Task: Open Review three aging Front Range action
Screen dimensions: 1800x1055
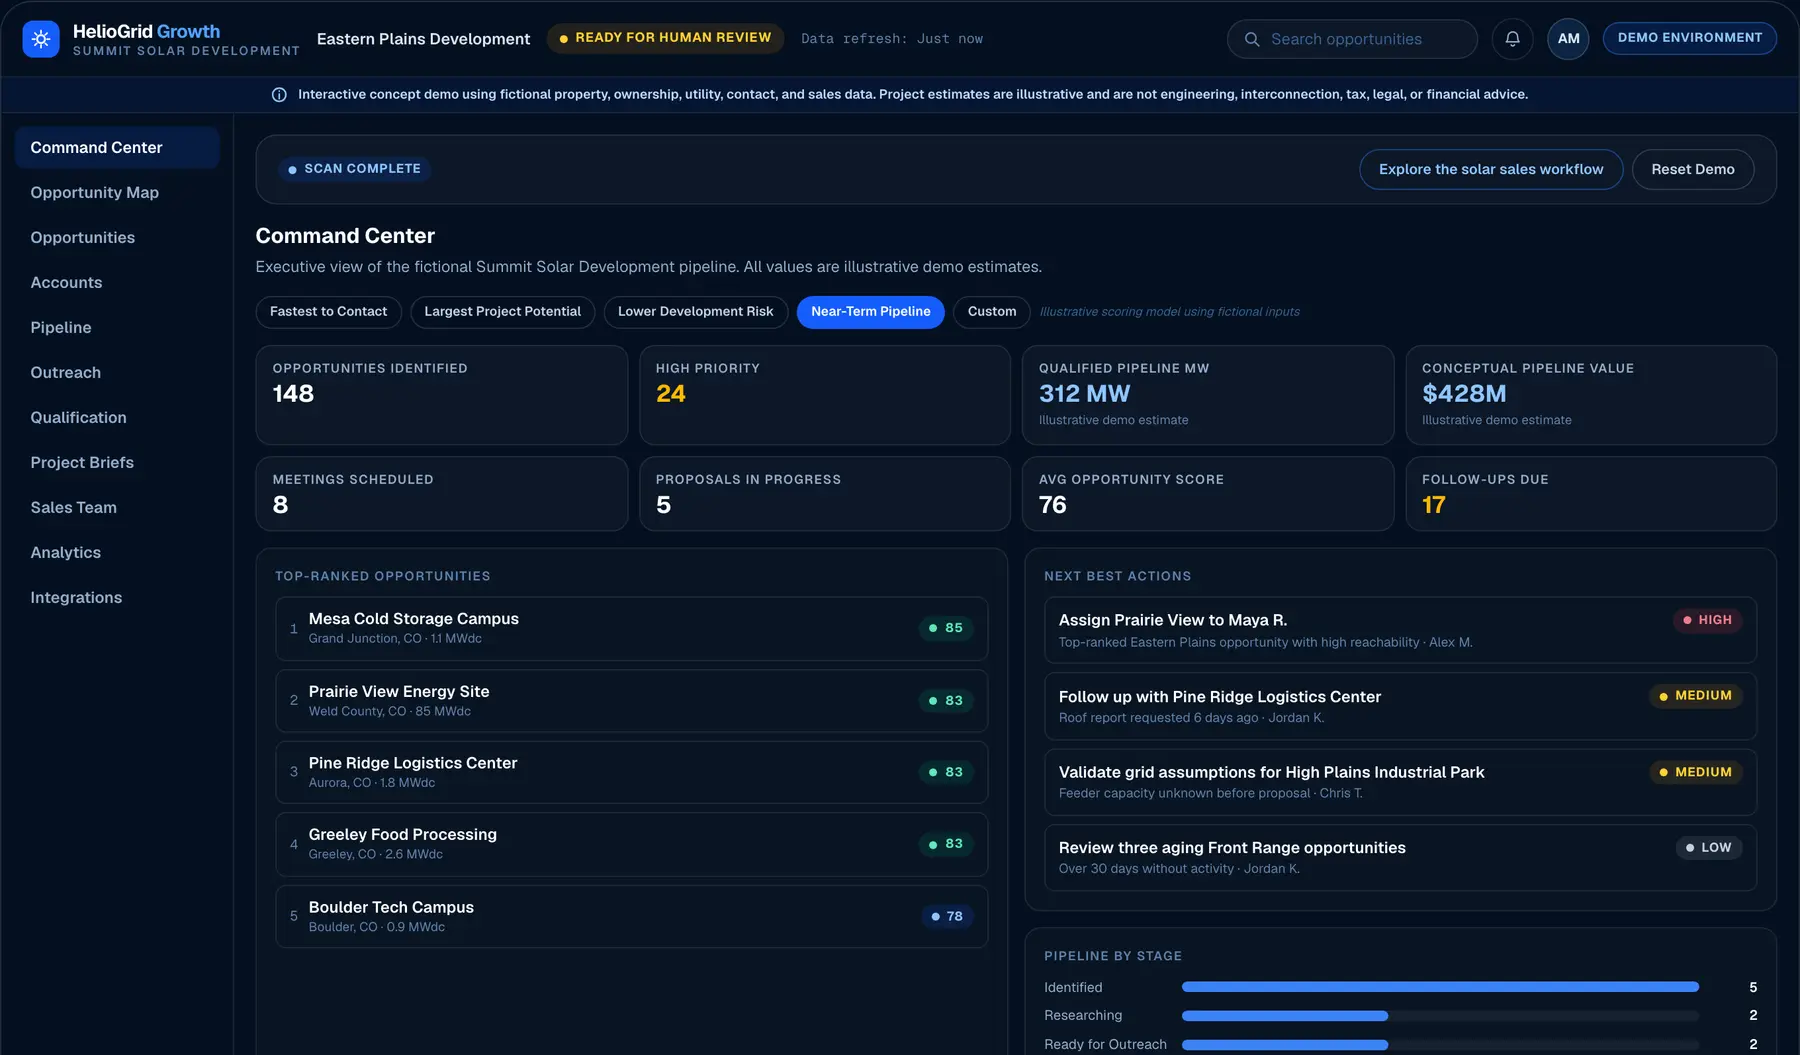Action: [x=1400, y=857]
